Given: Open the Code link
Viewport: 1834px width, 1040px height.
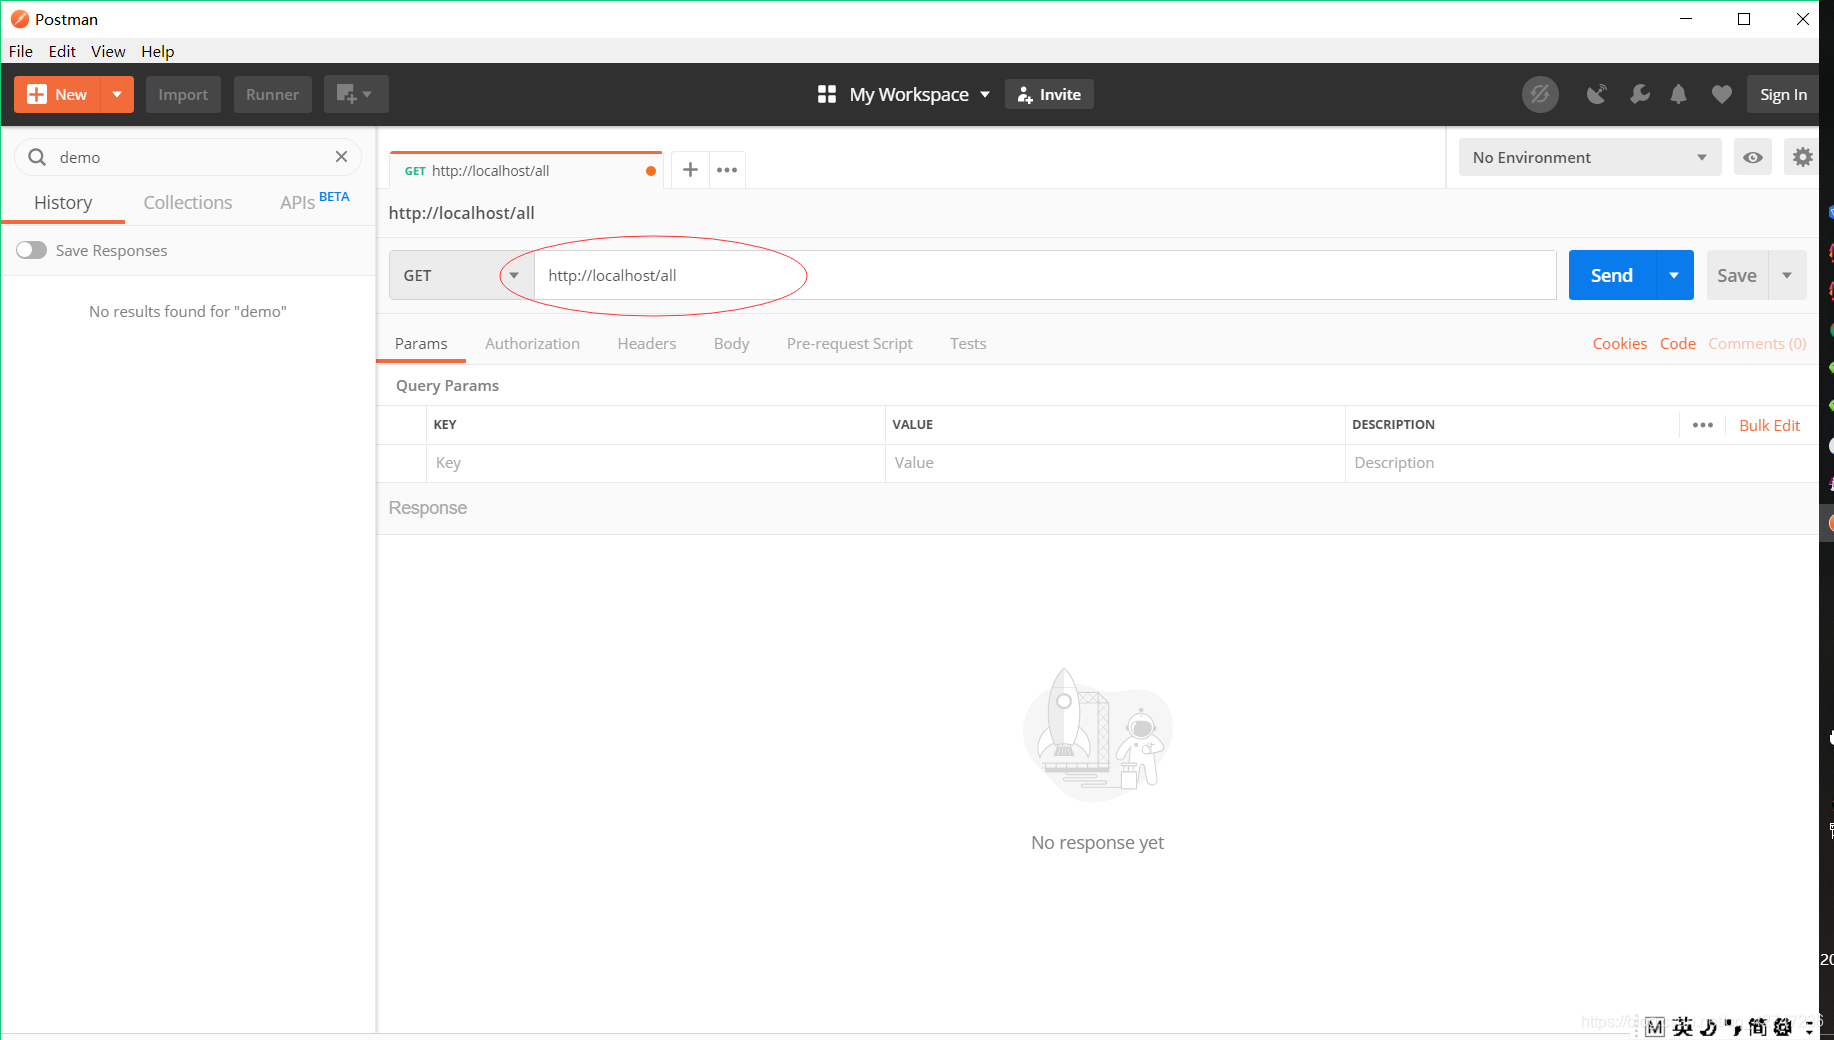Looking at the screenshot, I should 1677,343.
